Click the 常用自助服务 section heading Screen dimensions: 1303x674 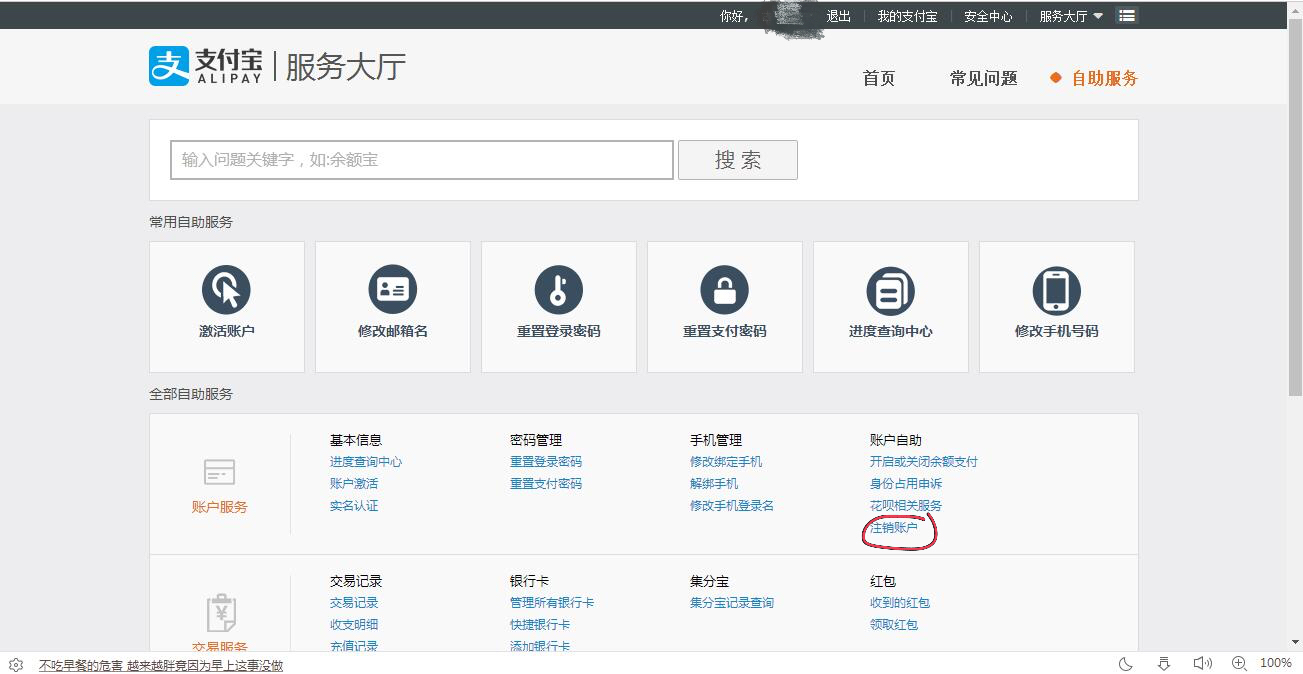(191, 222)
